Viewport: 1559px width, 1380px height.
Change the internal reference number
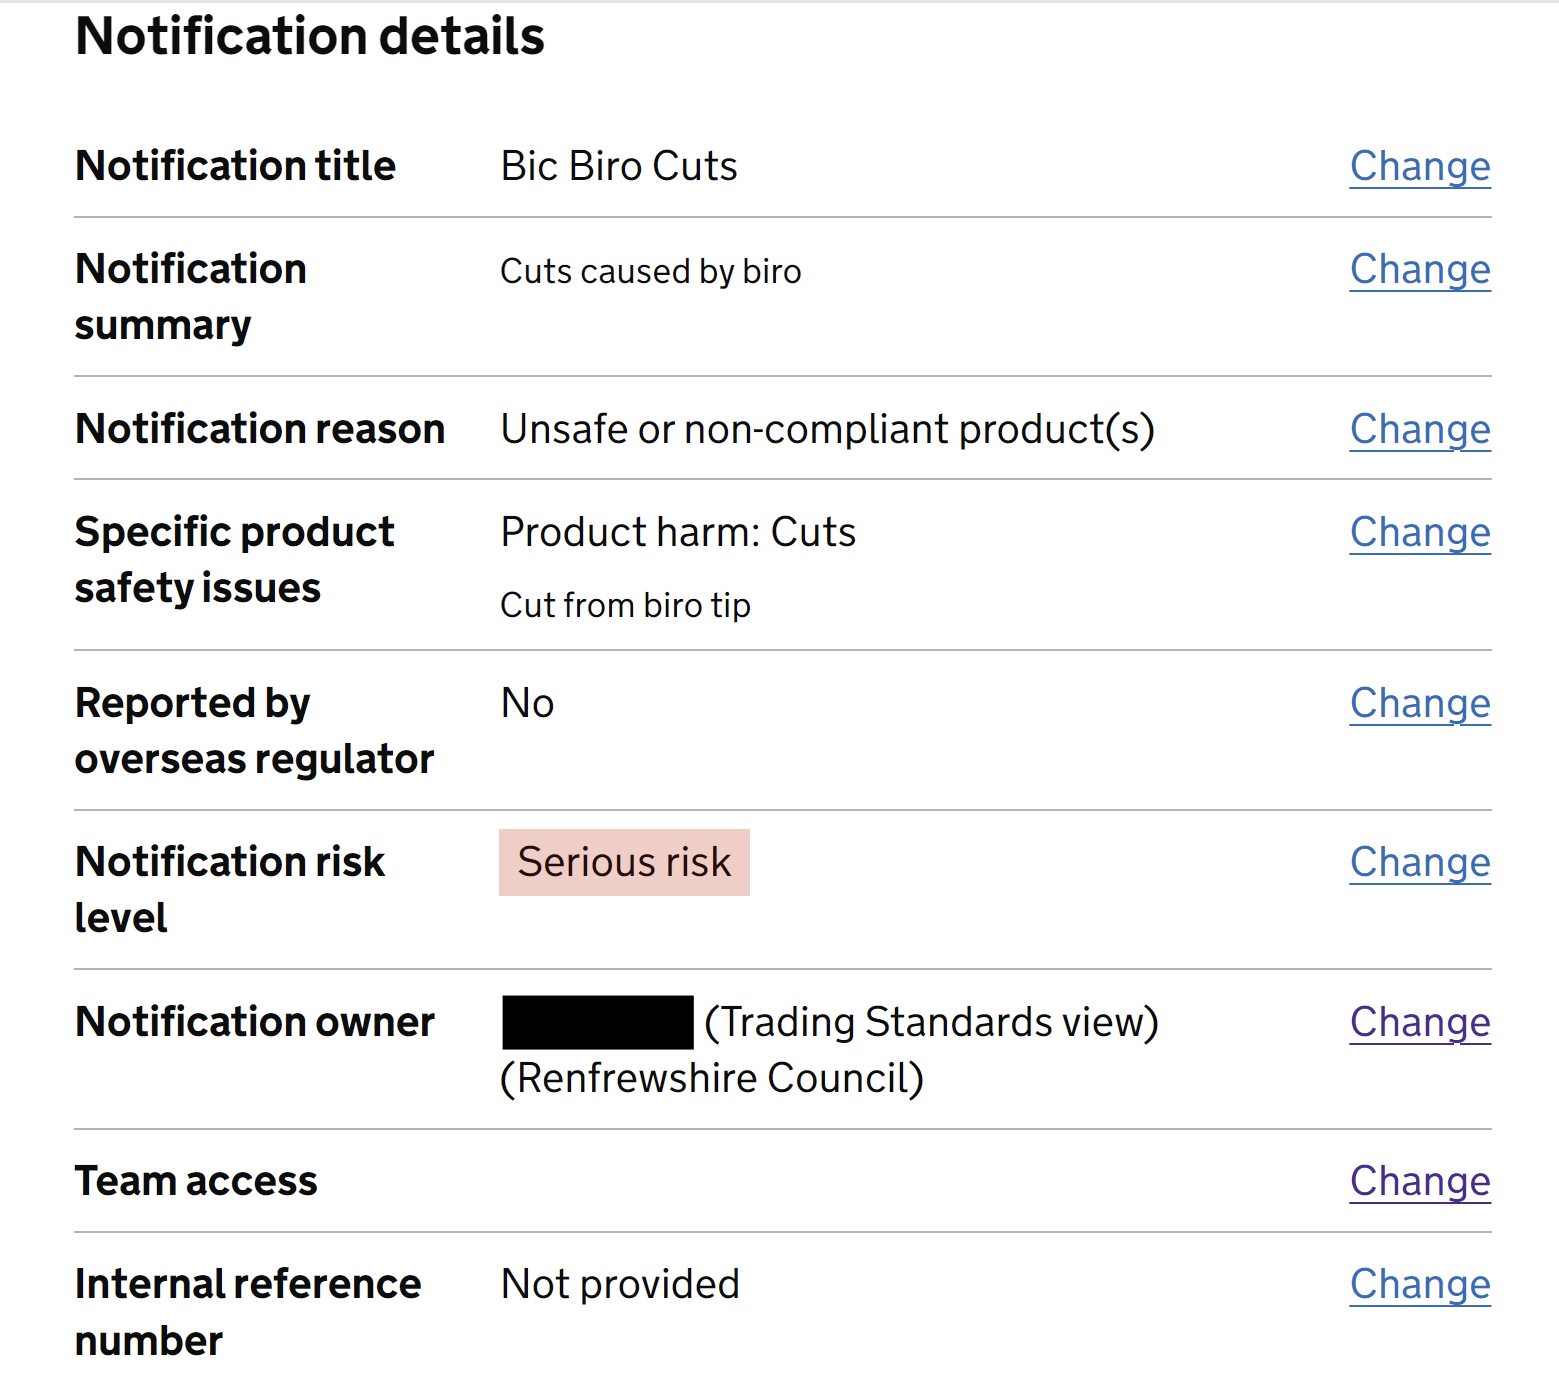(1419, 1283)
